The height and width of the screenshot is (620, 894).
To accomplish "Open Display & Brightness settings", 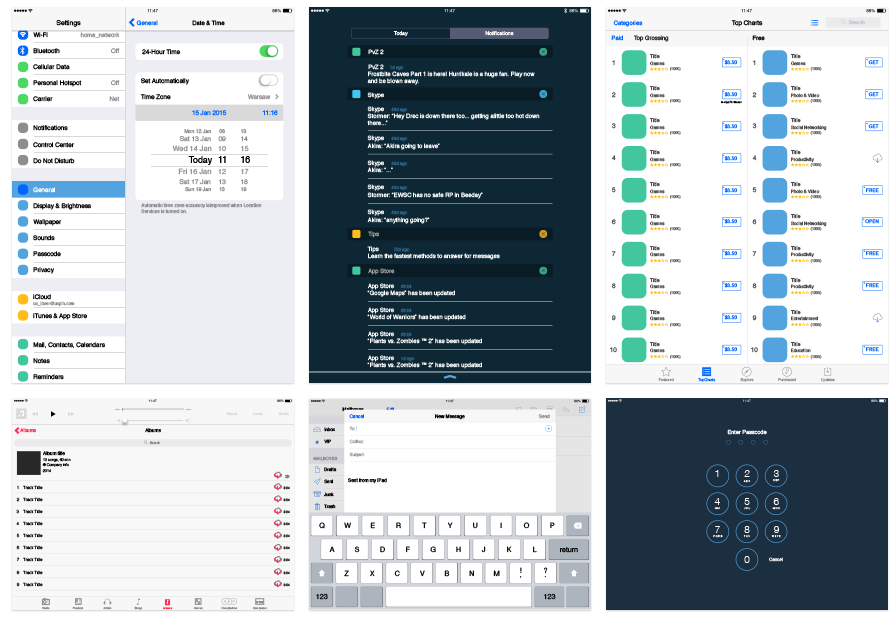I will pyautogui.click(x=68, y=205).
